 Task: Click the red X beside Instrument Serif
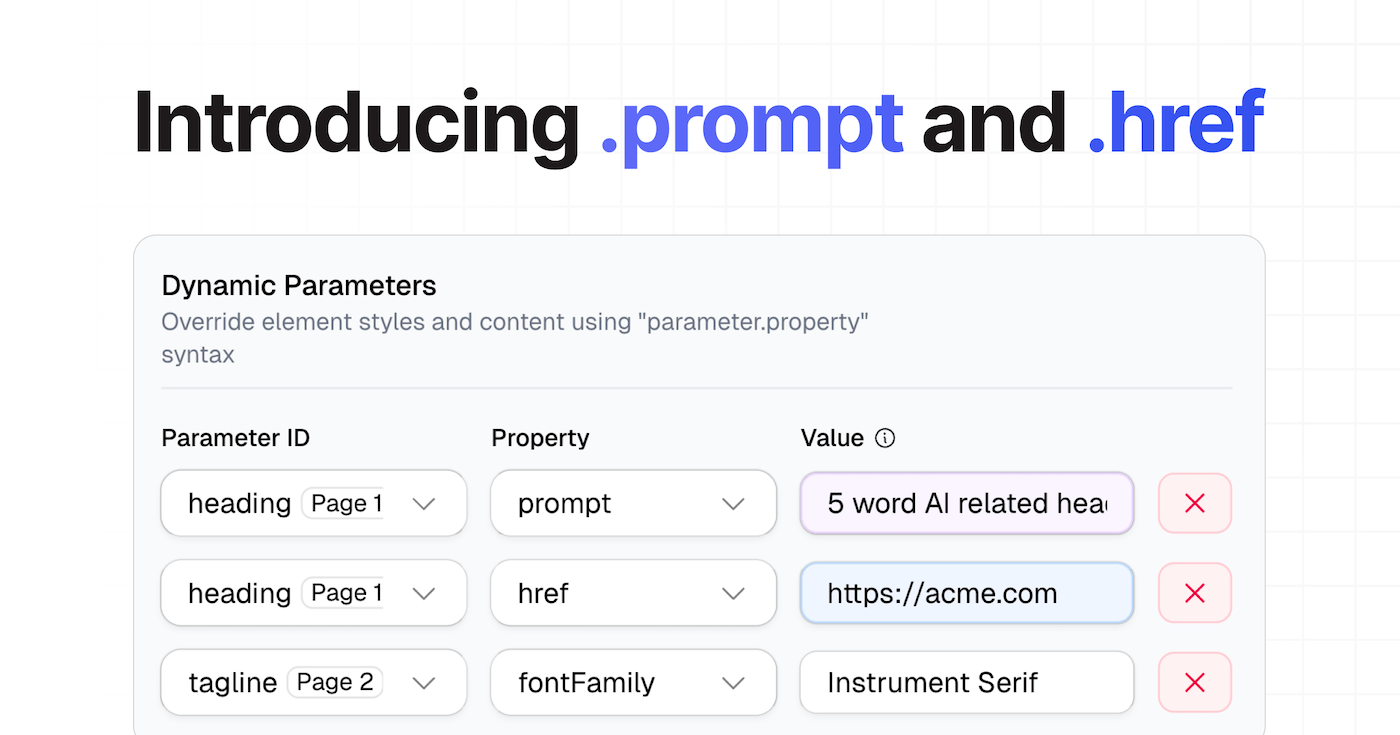tap(1195, 682)
